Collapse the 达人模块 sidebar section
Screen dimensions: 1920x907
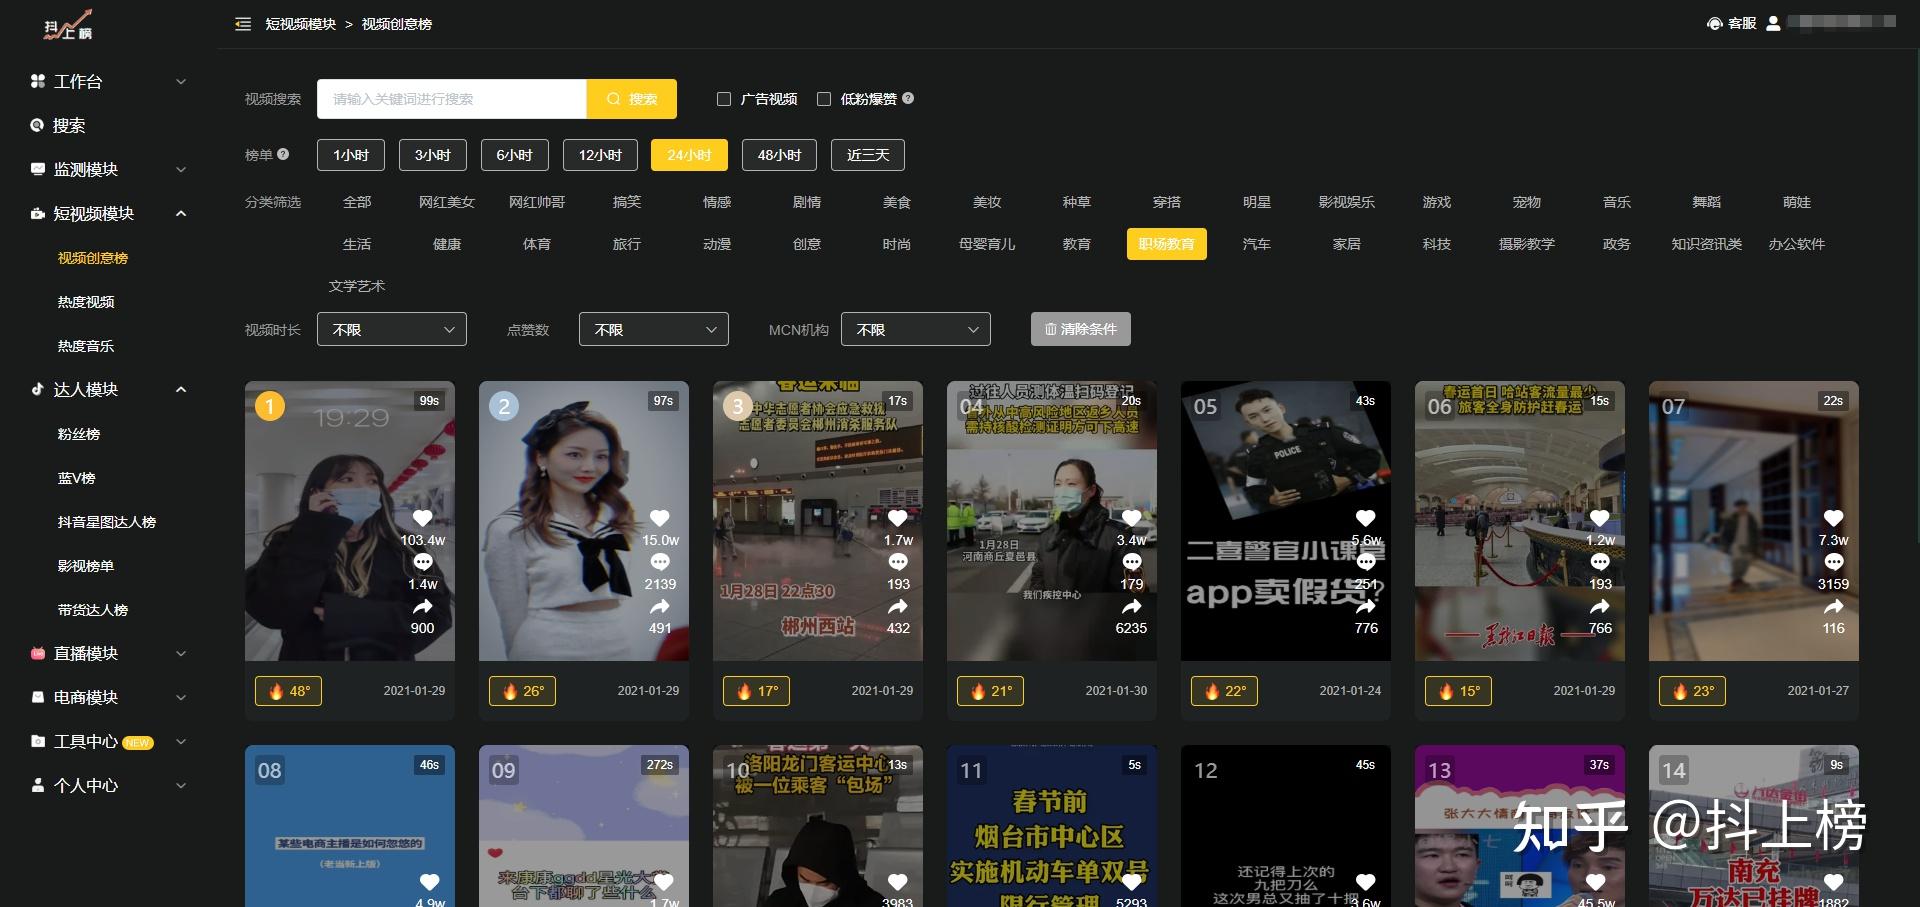tap(181, 389)
